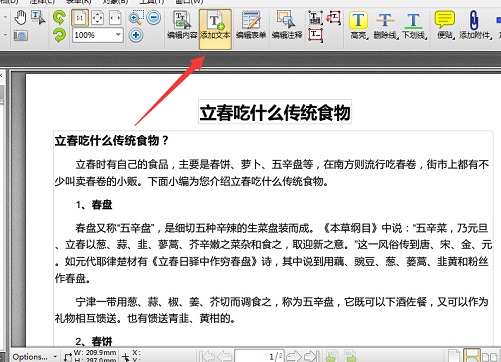501x362 pixels.
Task: Fit the whole page in window
Action: tap(97, 18)
